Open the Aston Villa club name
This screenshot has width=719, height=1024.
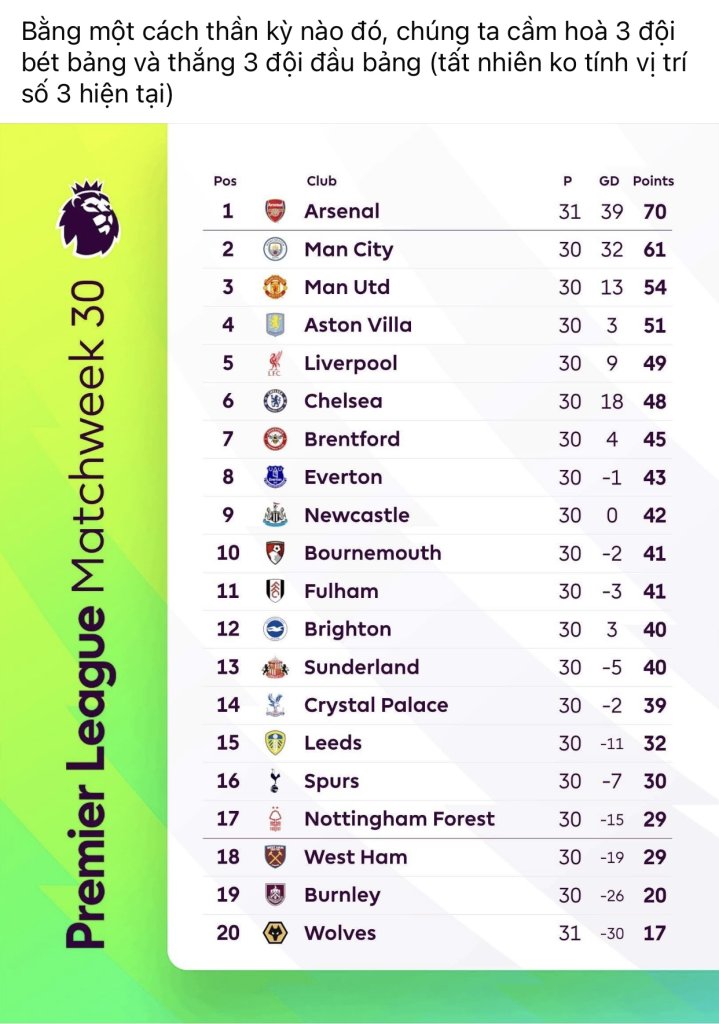pos(358,325)
